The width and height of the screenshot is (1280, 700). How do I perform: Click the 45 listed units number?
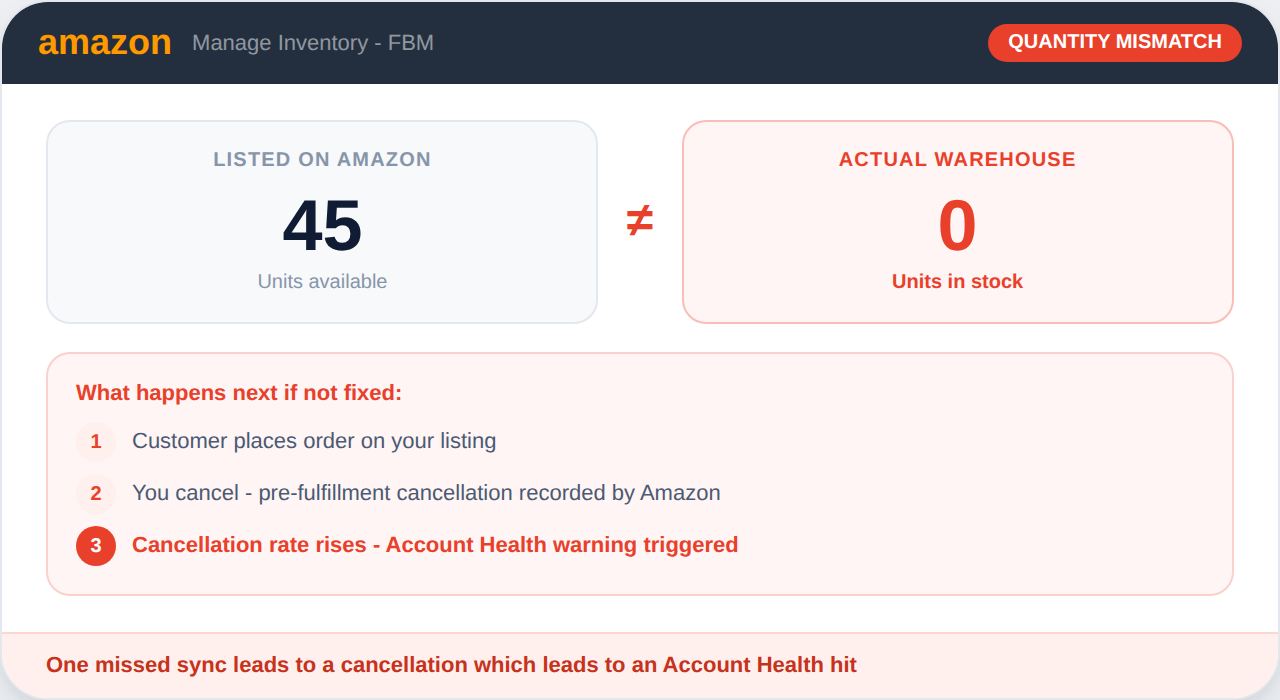[322, 226]
